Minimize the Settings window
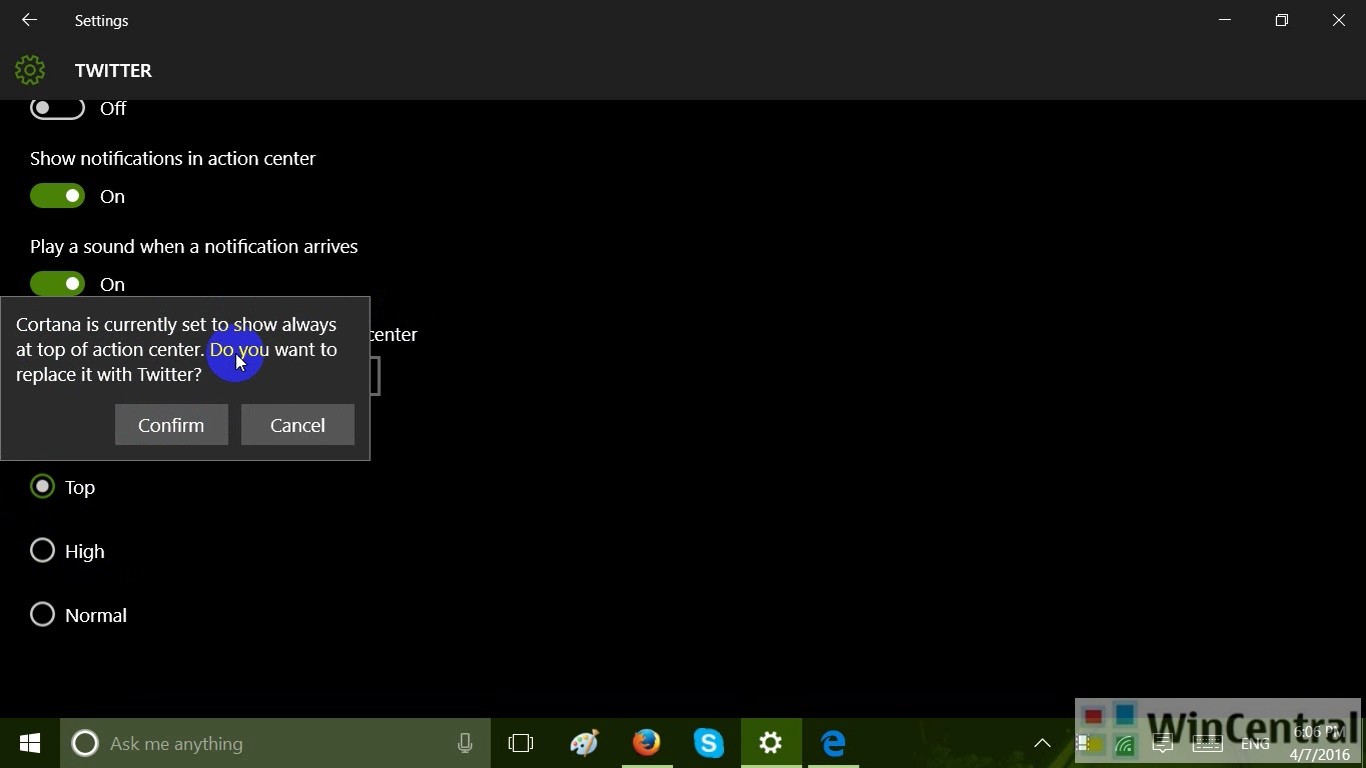This screenshot has height=768, width=1366. click(x=1225, y=20)
